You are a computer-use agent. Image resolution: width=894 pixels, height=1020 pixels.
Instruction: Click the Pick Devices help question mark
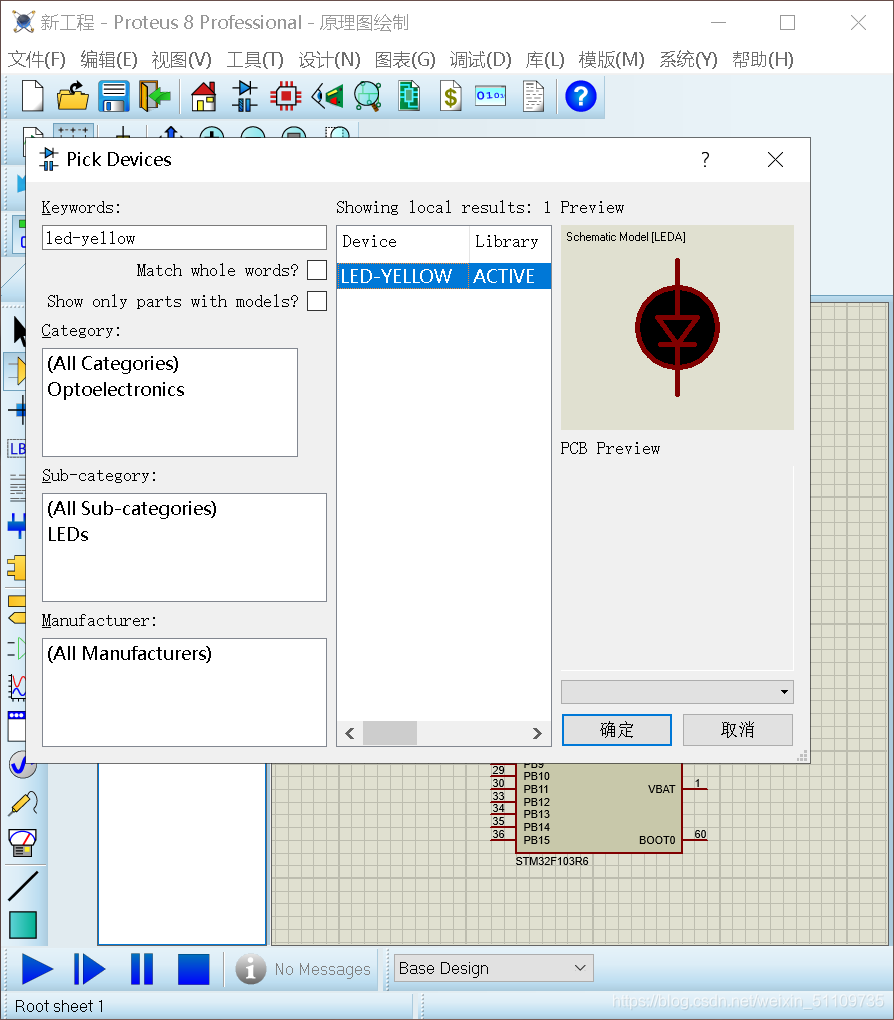[705, 159]
